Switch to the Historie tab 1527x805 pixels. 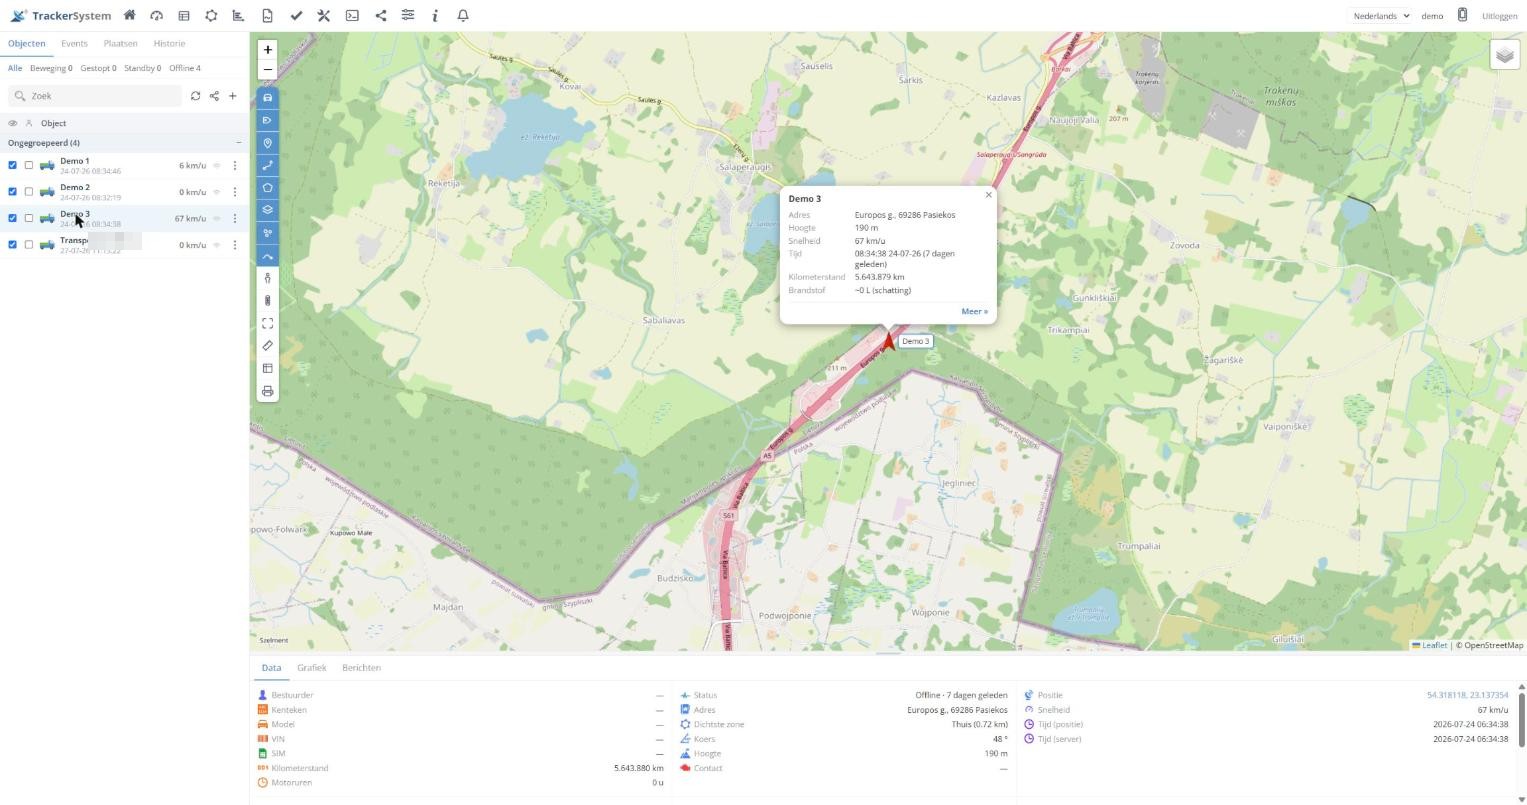[169, 43]
